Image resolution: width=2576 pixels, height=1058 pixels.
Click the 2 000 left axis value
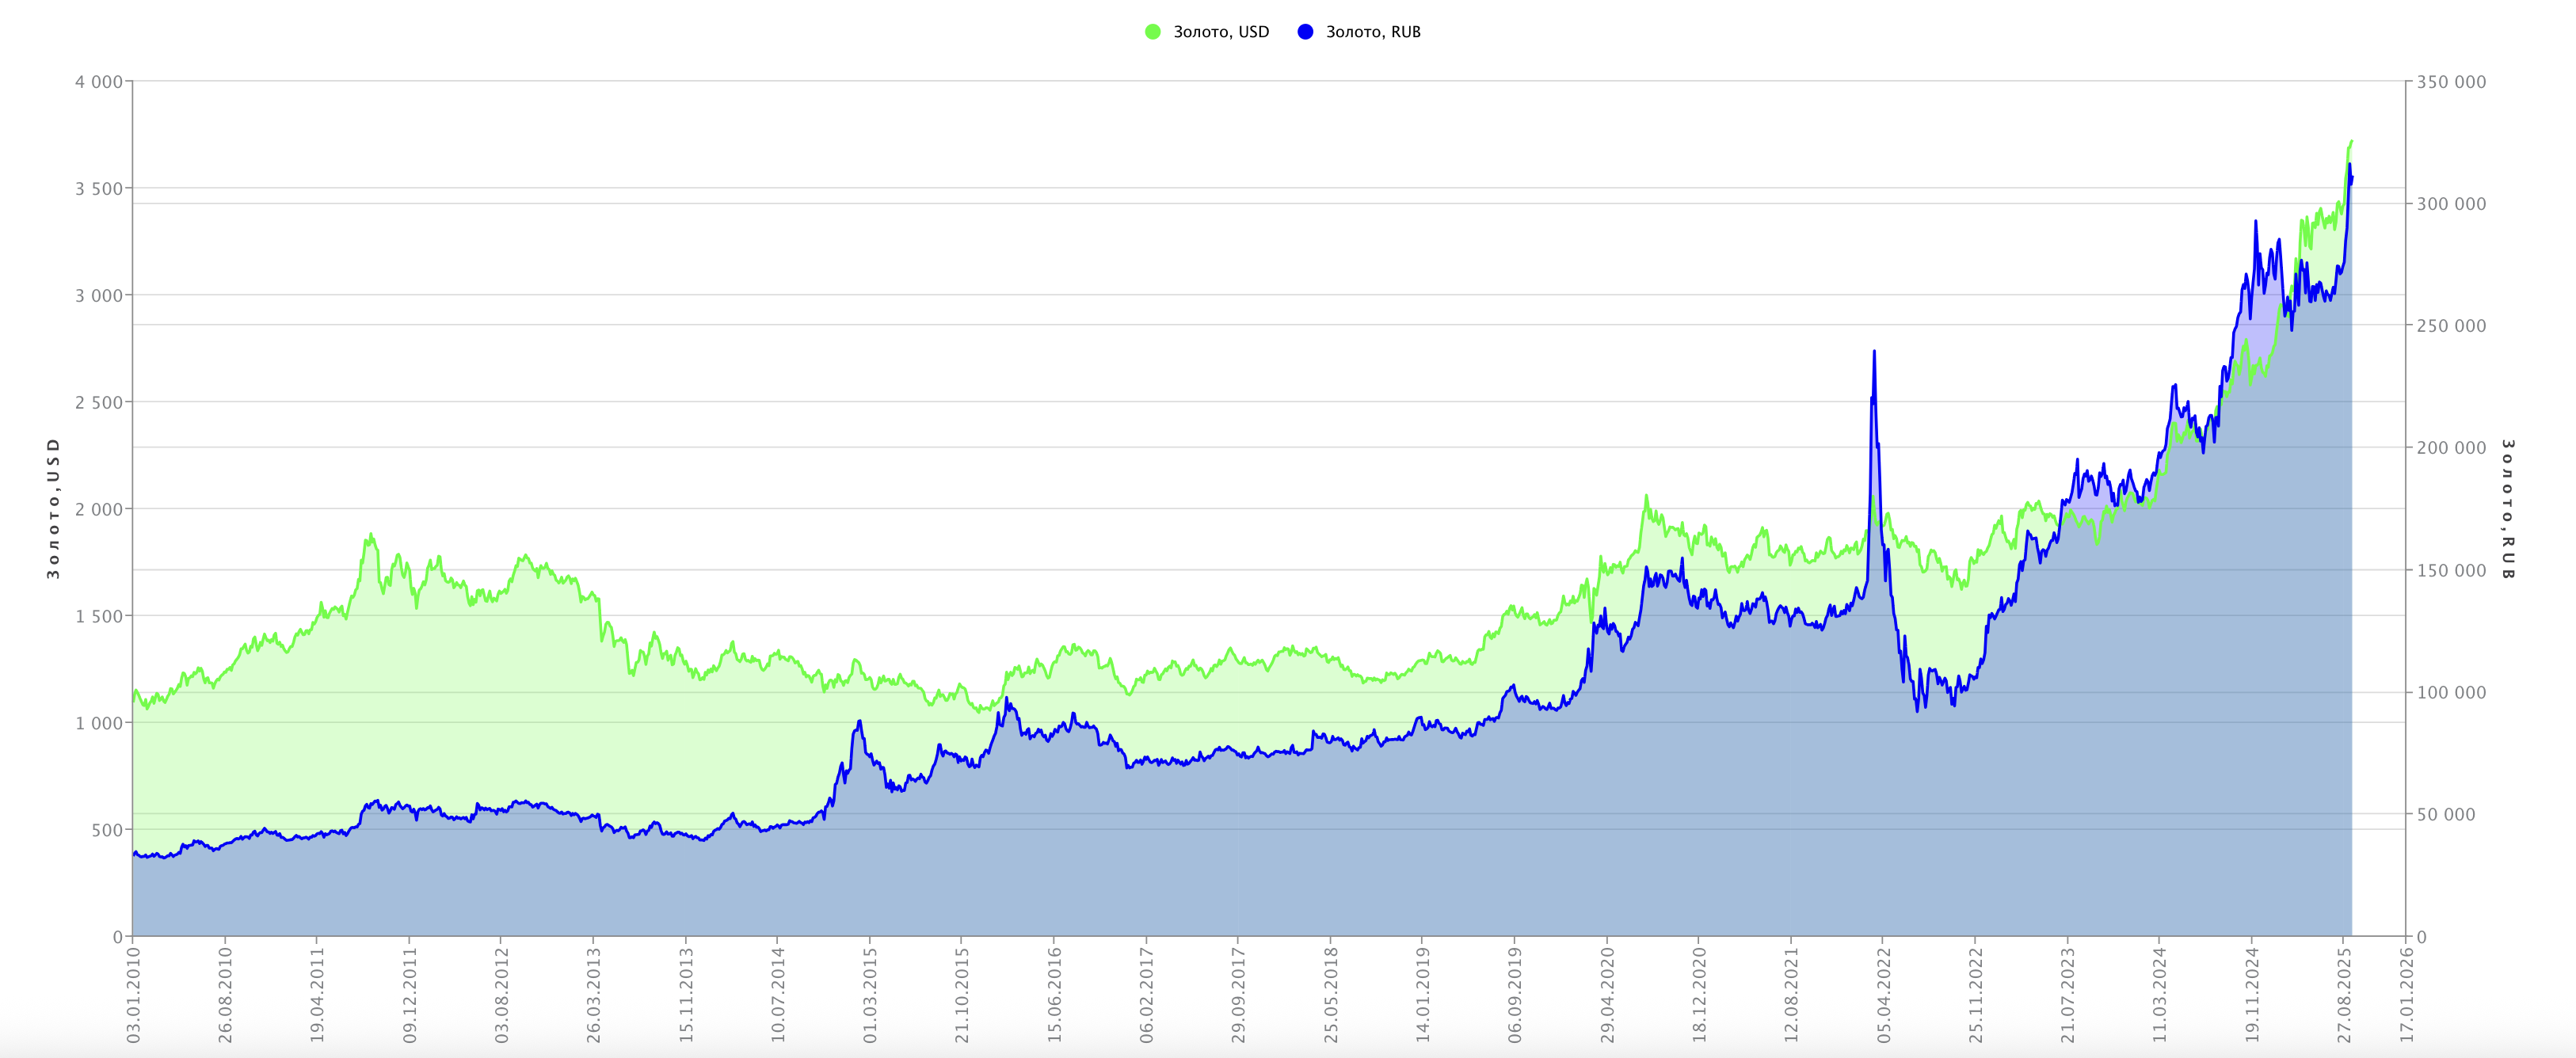pyautogui.click(x=98, y=509)
